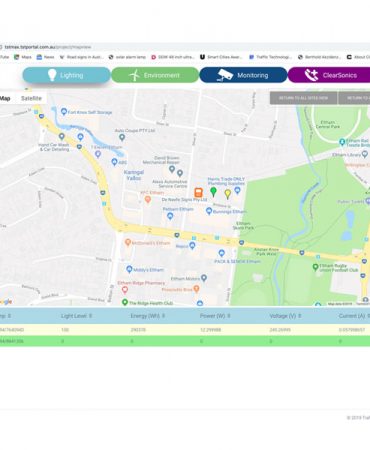This screenshot has width=370, height=450.
Task: Sort table by Energy (Wh) column
Action: coord(148,316)
